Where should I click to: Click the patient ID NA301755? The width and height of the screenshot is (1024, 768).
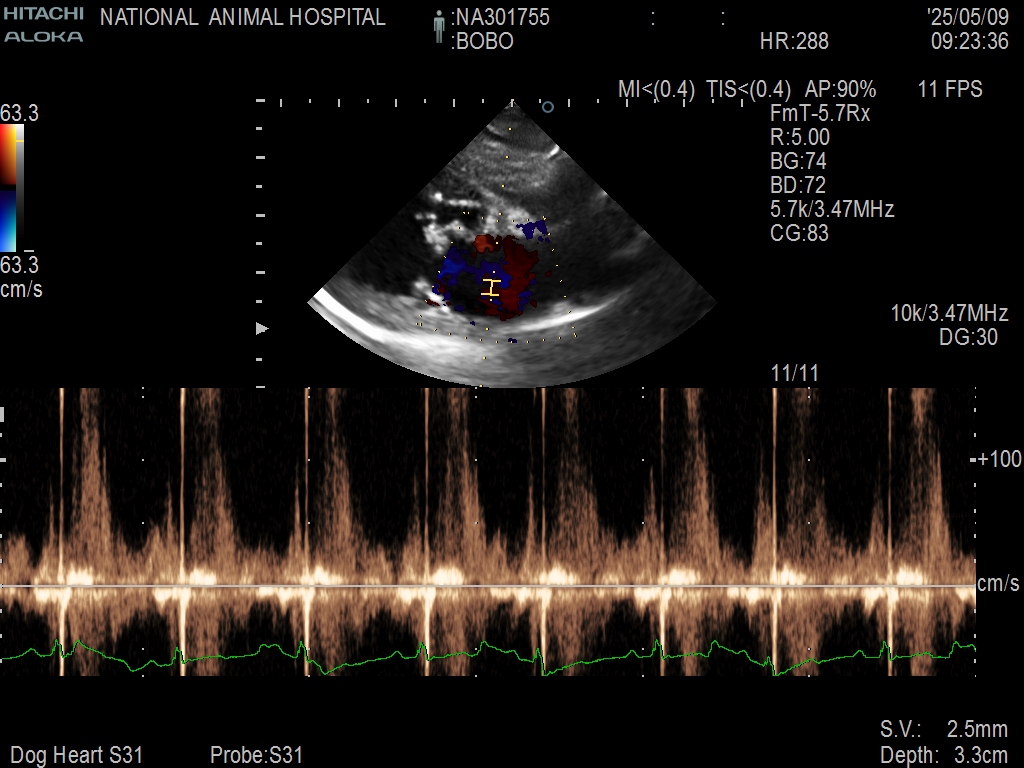tap(501, 17)
